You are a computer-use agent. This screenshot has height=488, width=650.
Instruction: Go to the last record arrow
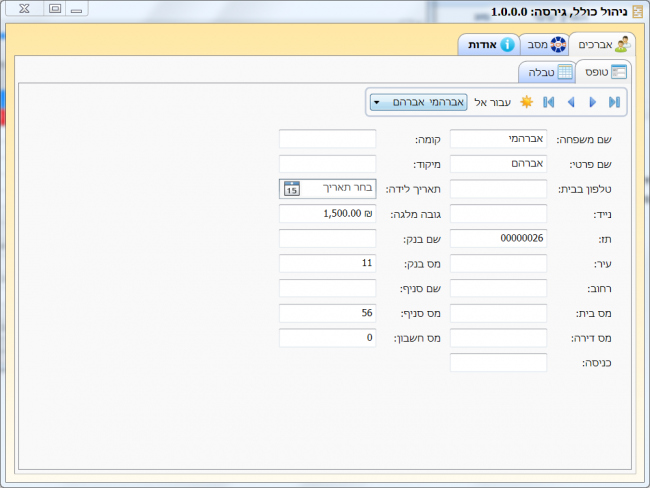click(614, 102)
